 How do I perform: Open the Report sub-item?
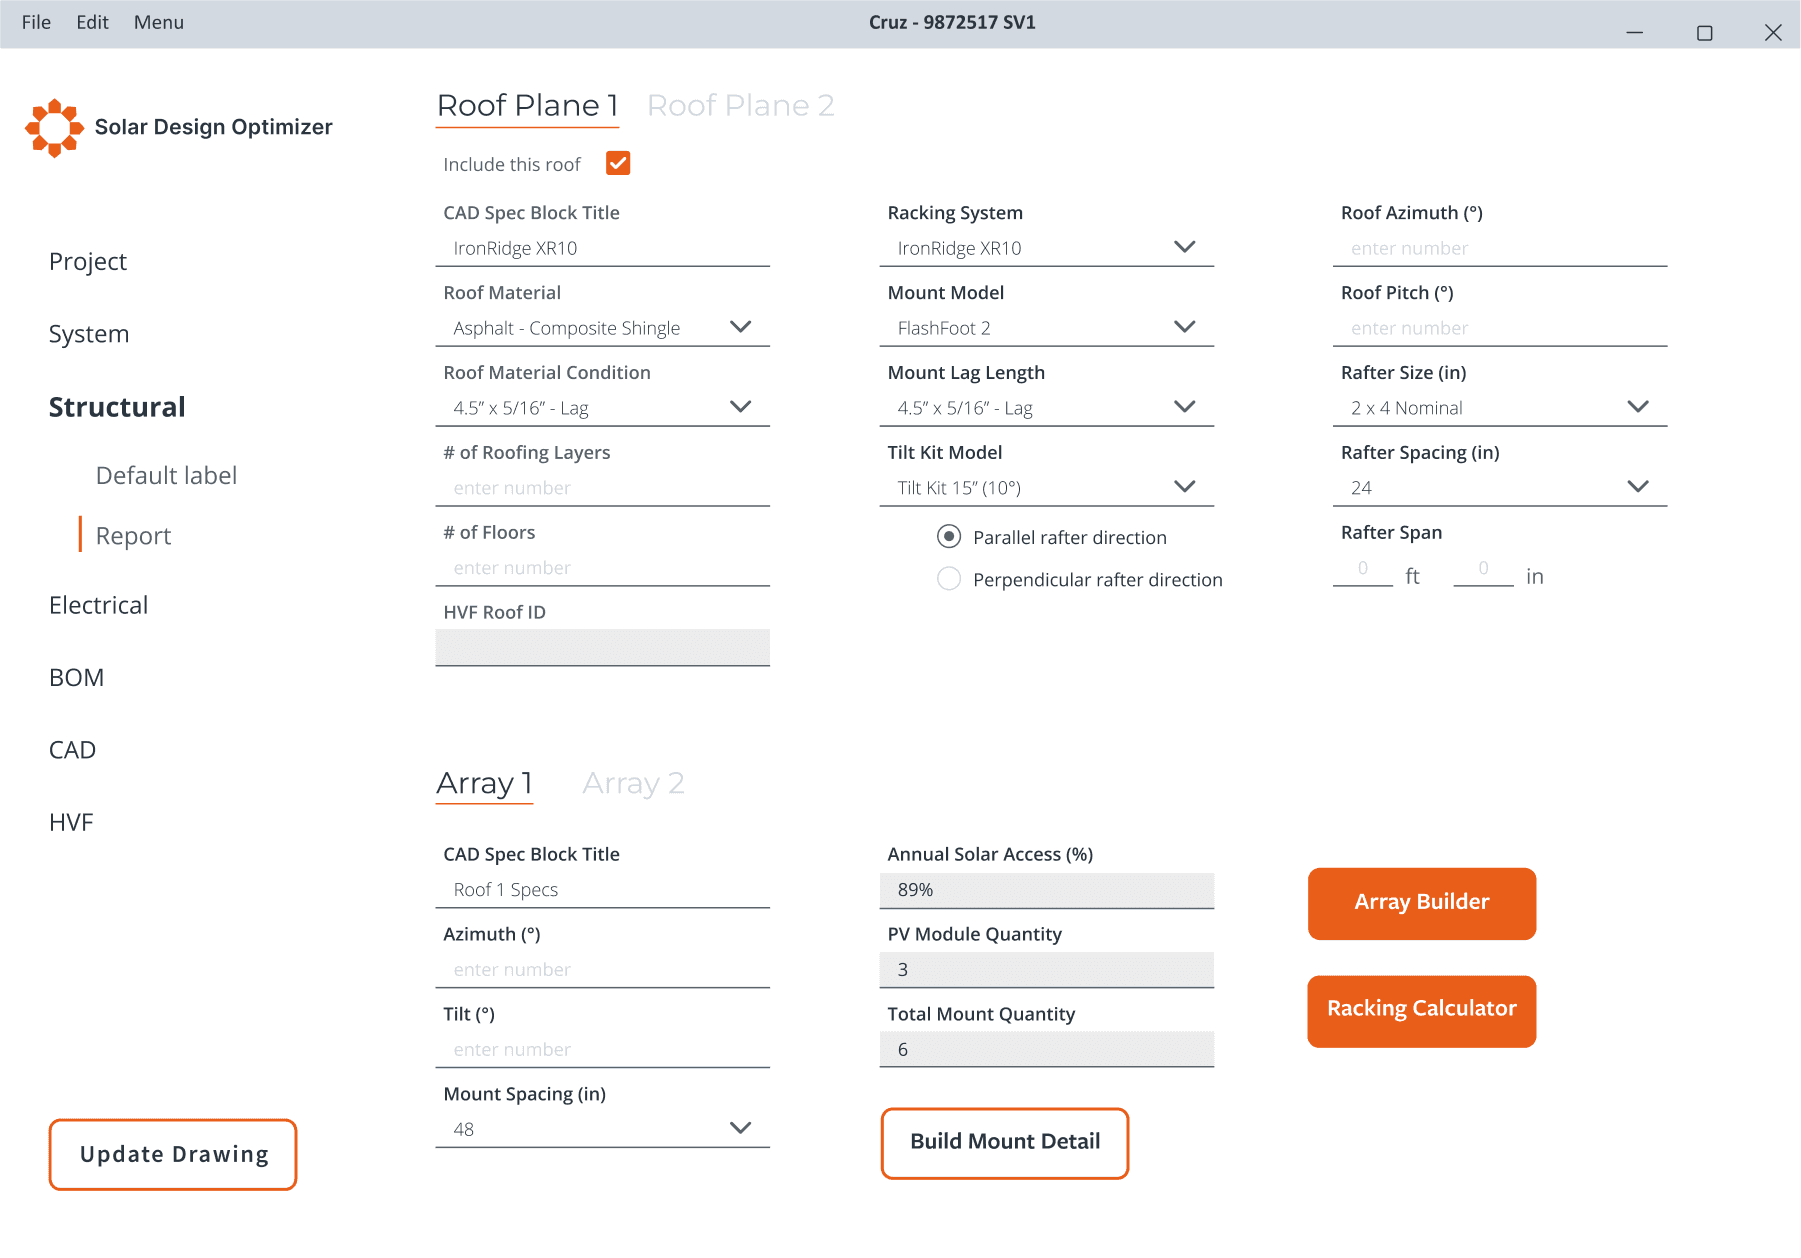click(133, 536)
